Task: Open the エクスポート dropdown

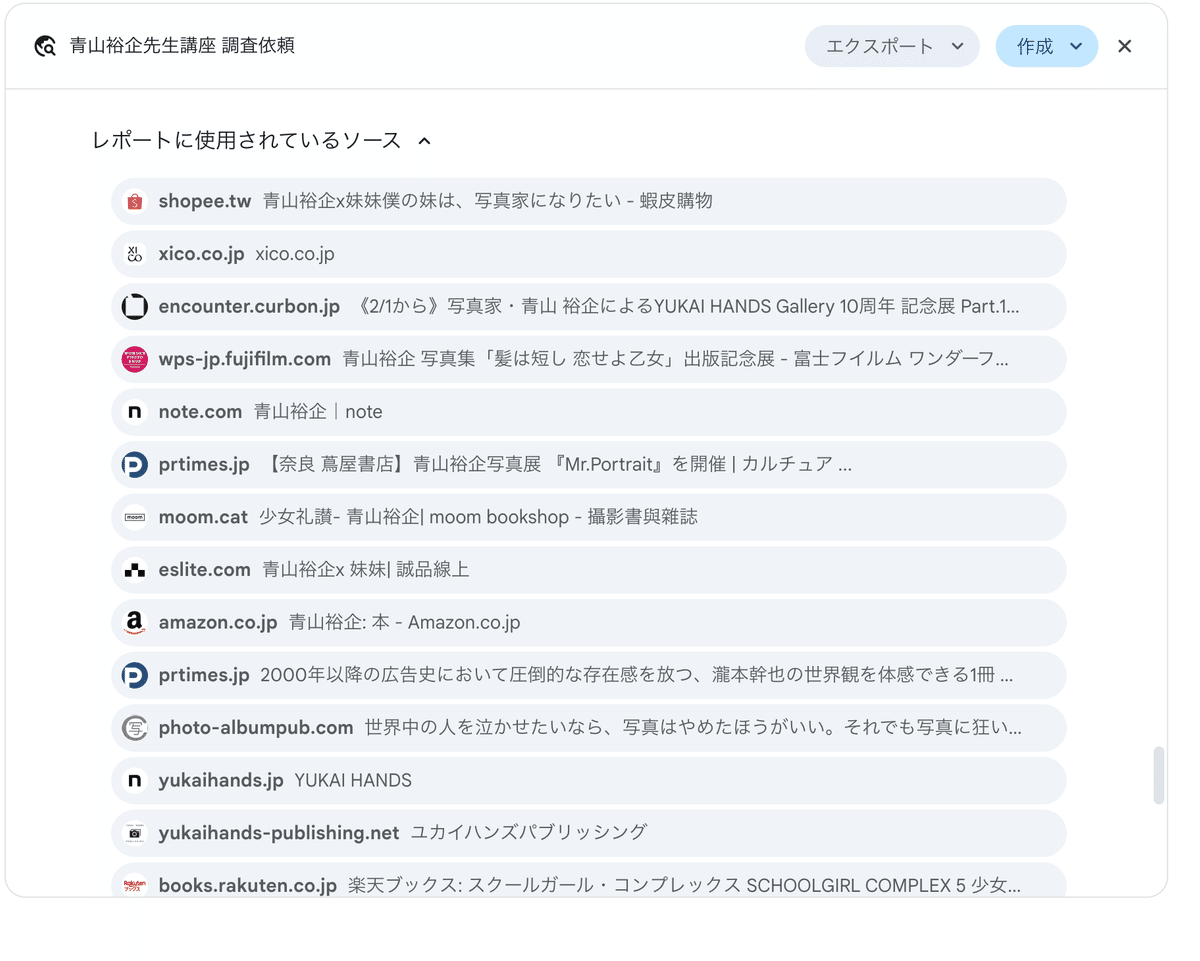Action: (x=892, y=46)
